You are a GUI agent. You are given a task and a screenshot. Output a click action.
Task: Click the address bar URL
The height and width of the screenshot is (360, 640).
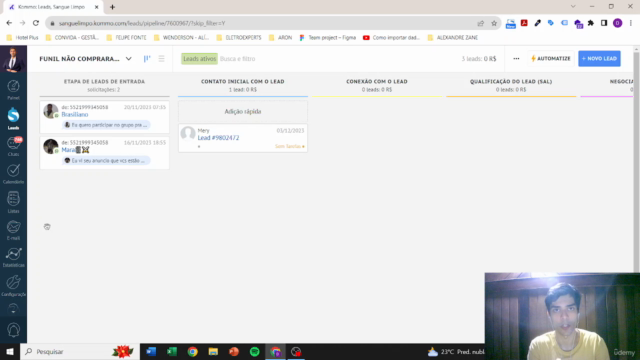click(142, 23)
